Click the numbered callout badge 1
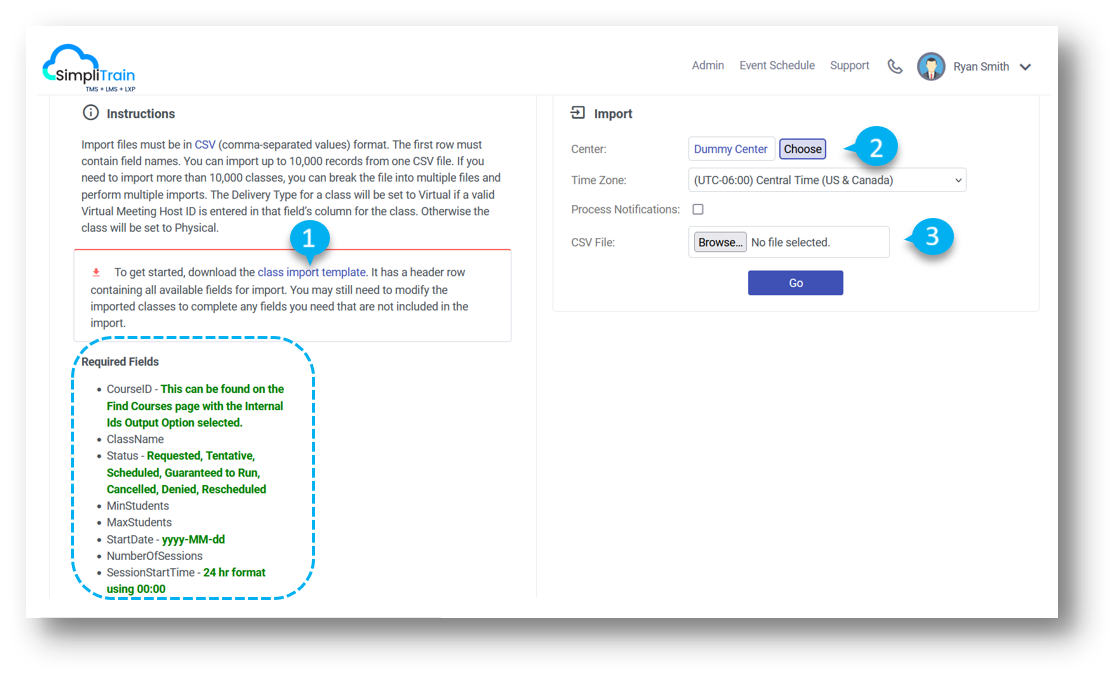Screen dimensions: 1118x678 309,239
